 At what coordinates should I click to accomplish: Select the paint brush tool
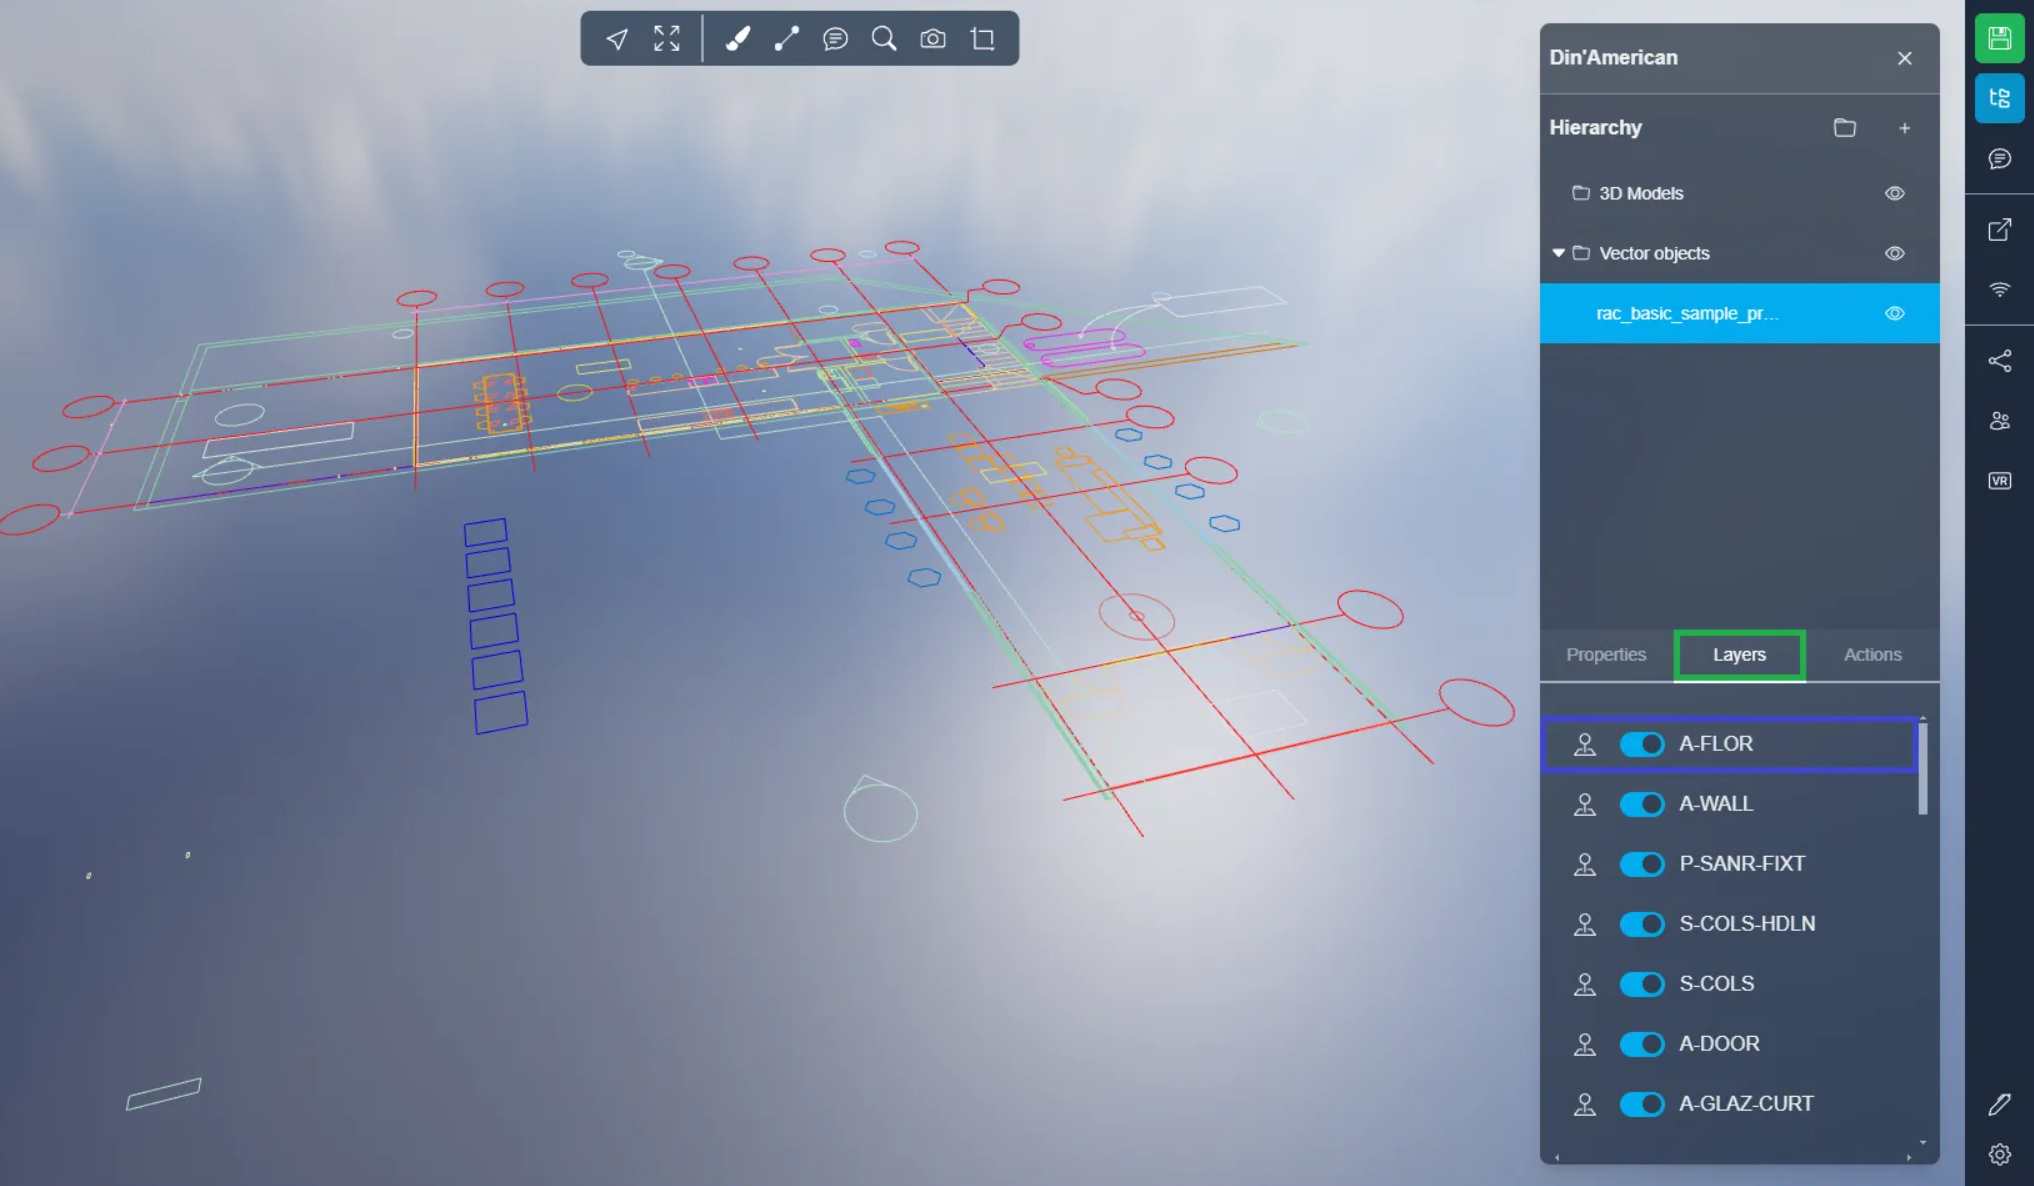click(x=737, y=39)
